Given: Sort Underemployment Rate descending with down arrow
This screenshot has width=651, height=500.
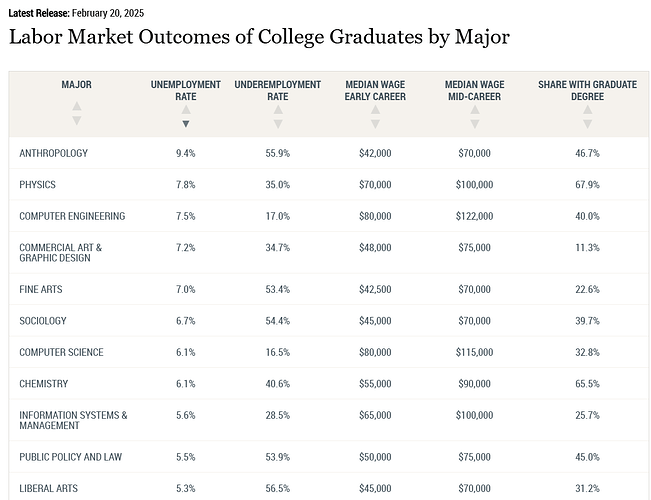Looking at the screenshot, I should point(278,124).
